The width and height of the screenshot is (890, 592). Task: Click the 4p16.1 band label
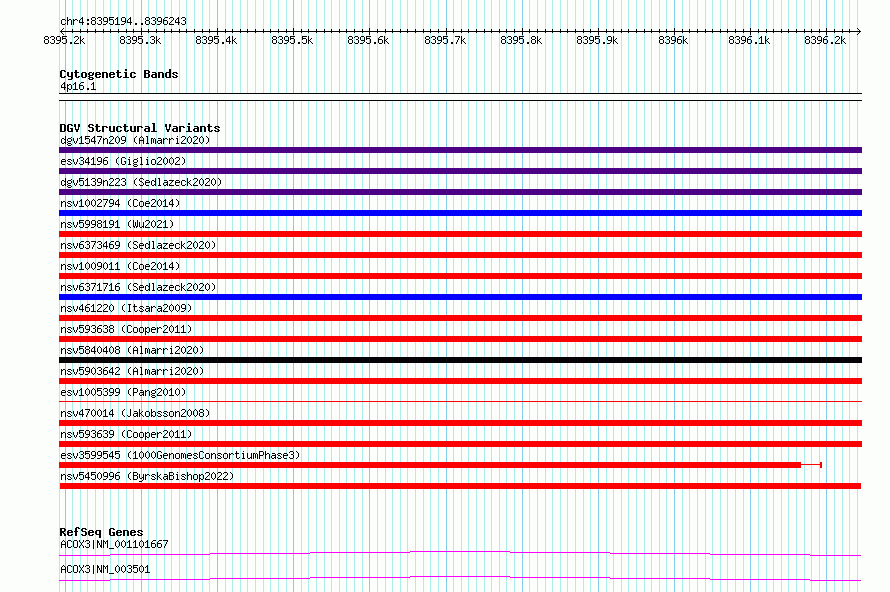pos(78,86)
